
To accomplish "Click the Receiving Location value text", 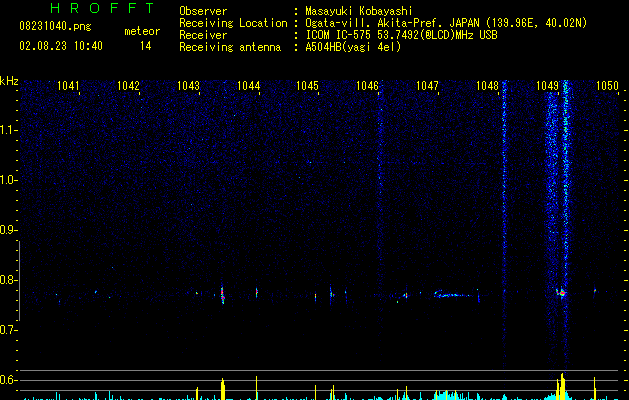I will (x=446, y=23).
